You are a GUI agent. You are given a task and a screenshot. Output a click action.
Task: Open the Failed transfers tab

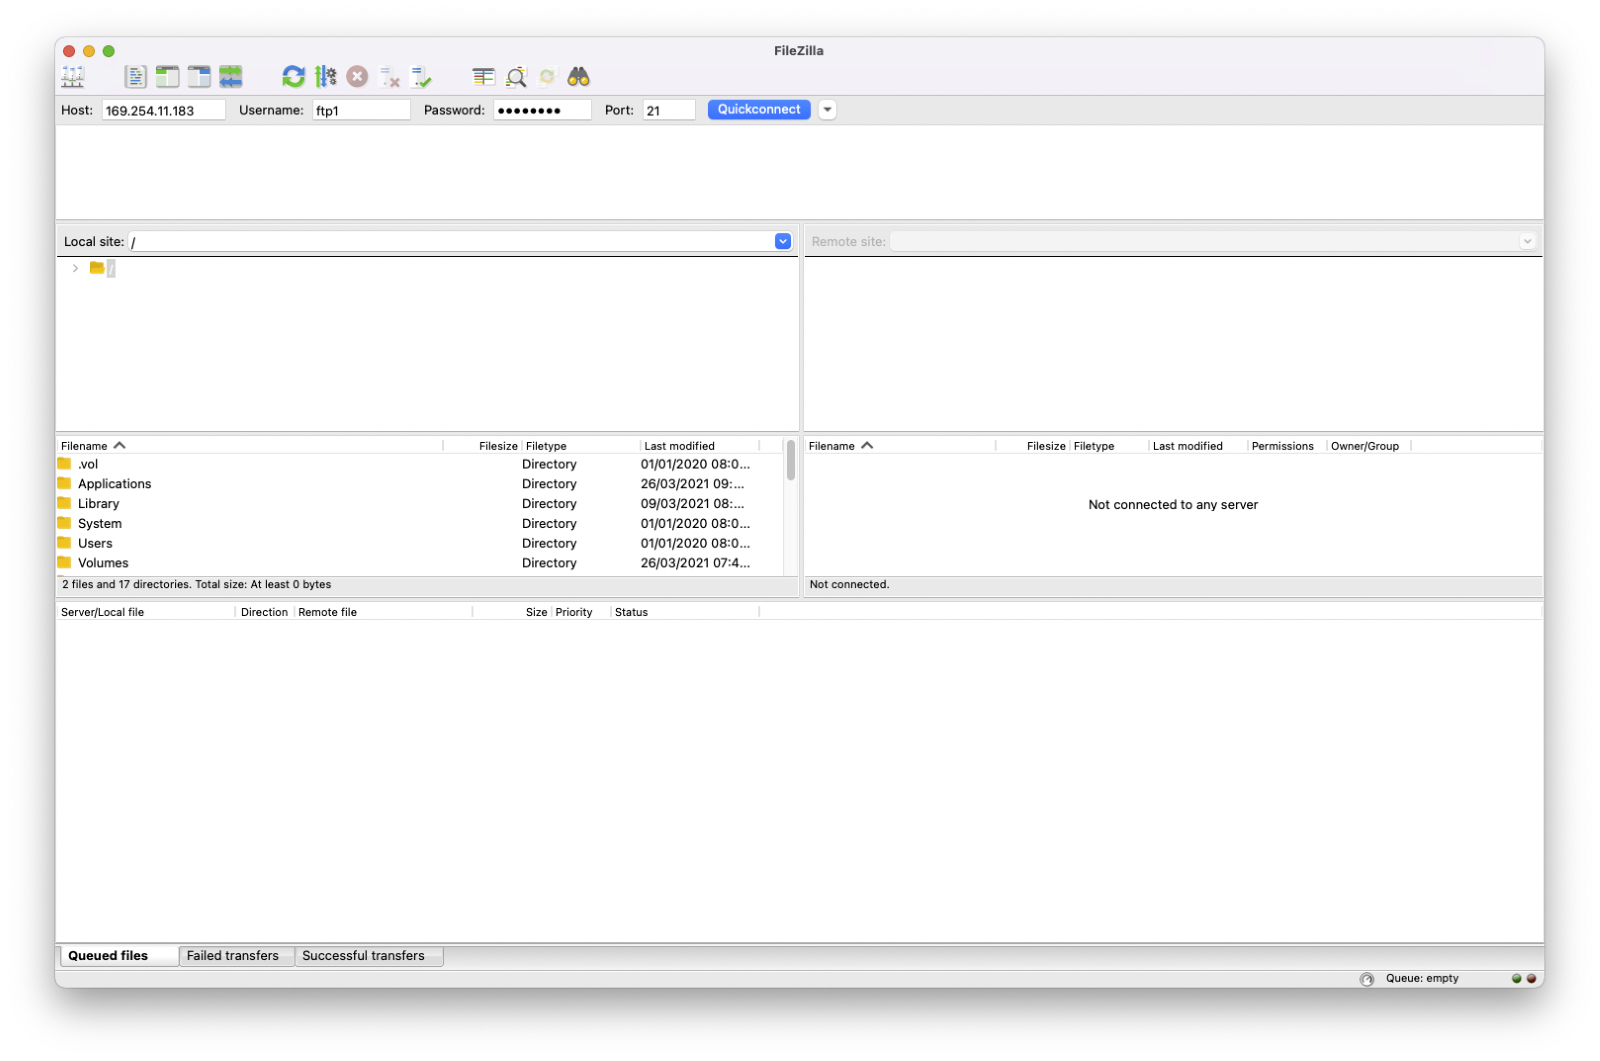click(x=237, y=957)
